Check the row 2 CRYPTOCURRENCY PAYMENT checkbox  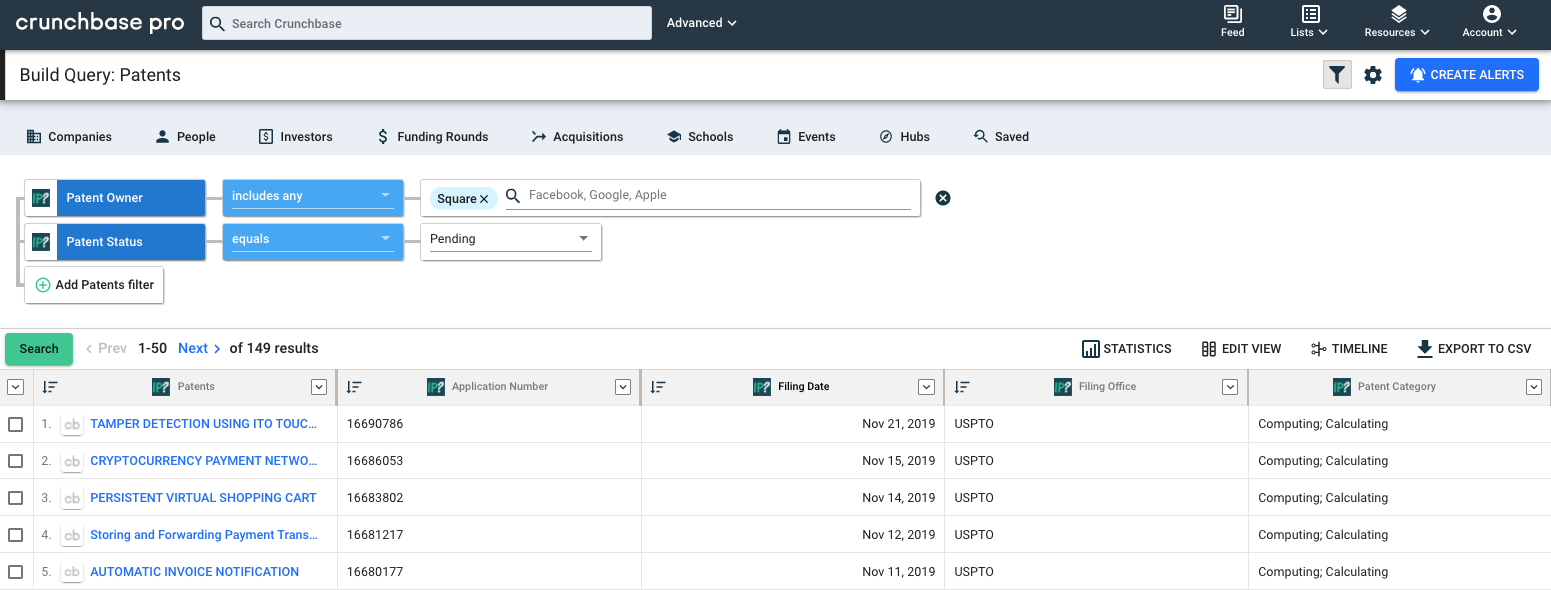pos(15,461)
